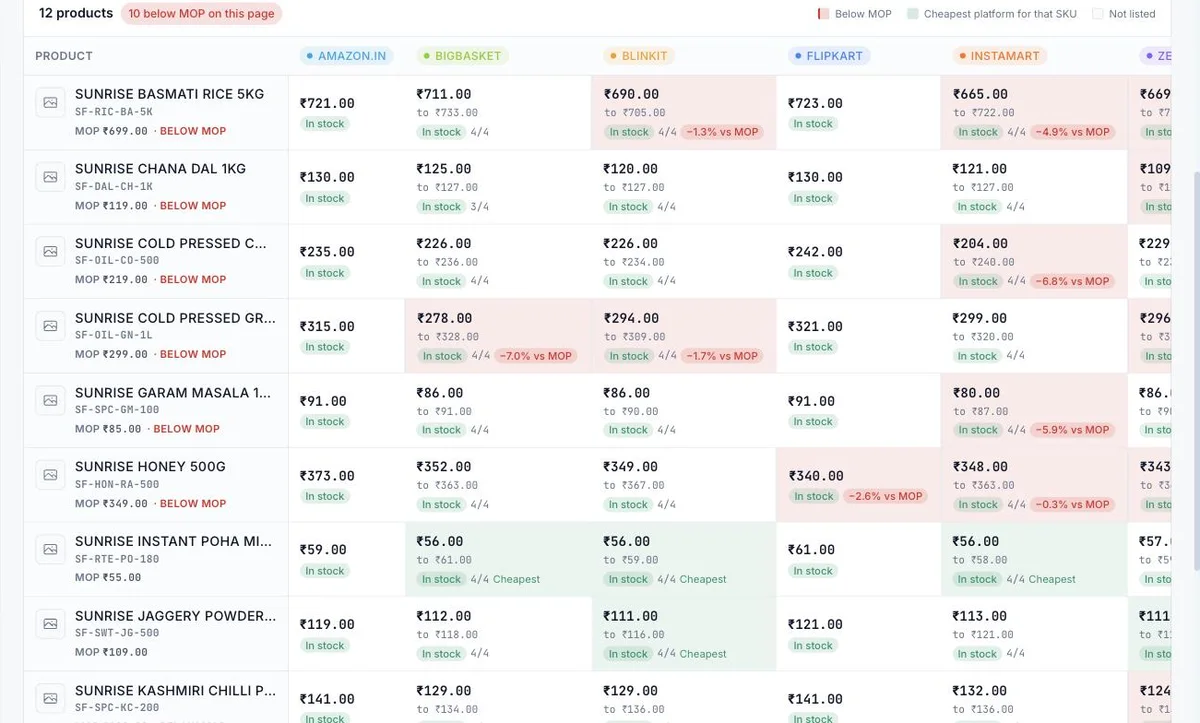Click Instamart Cheapest label for Instant Poha
The width and height of the screenshot is (1200, 723).
click(x=1052, y=579)
